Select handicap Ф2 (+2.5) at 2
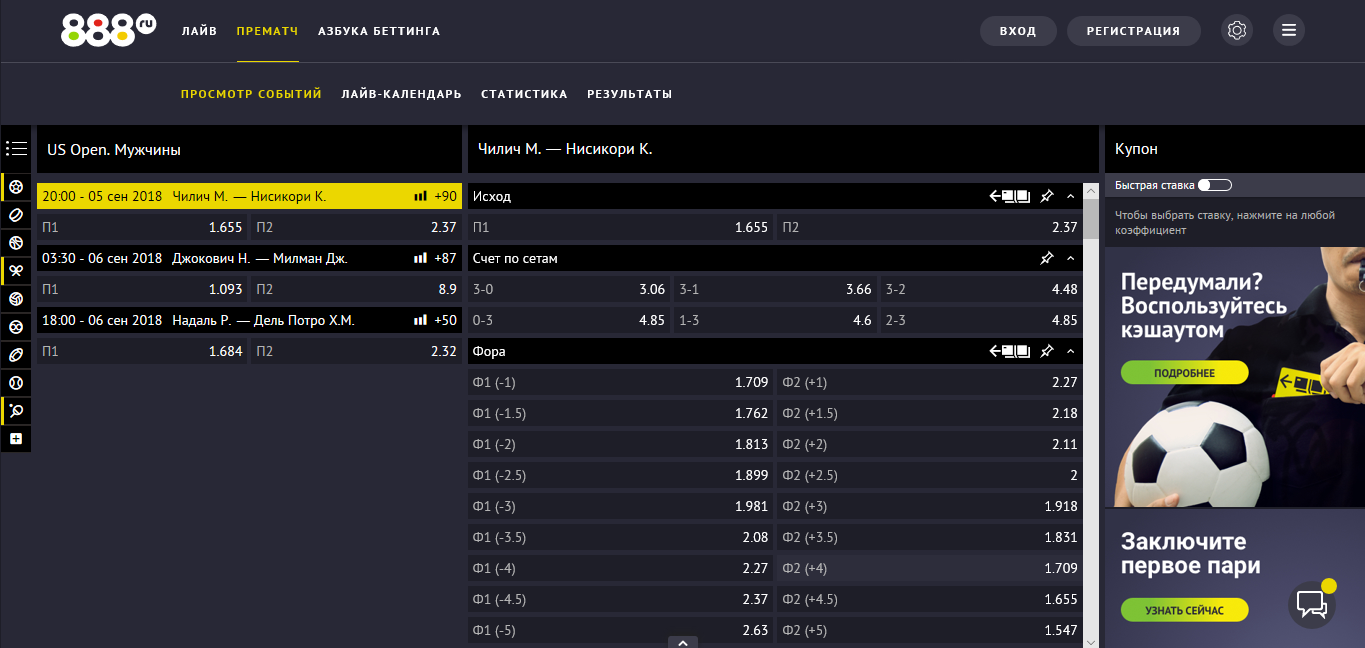Viewport: 1365px width, 648px height. [x=930, y=475]
